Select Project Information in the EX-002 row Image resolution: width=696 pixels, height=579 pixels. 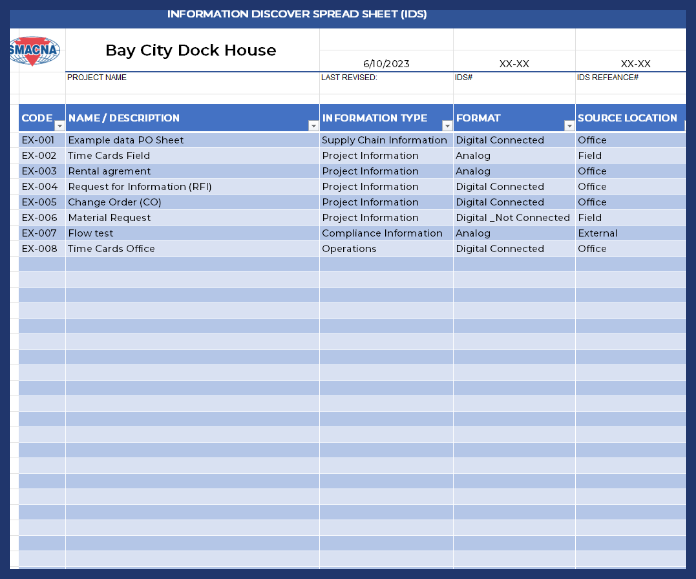(386, 156)
